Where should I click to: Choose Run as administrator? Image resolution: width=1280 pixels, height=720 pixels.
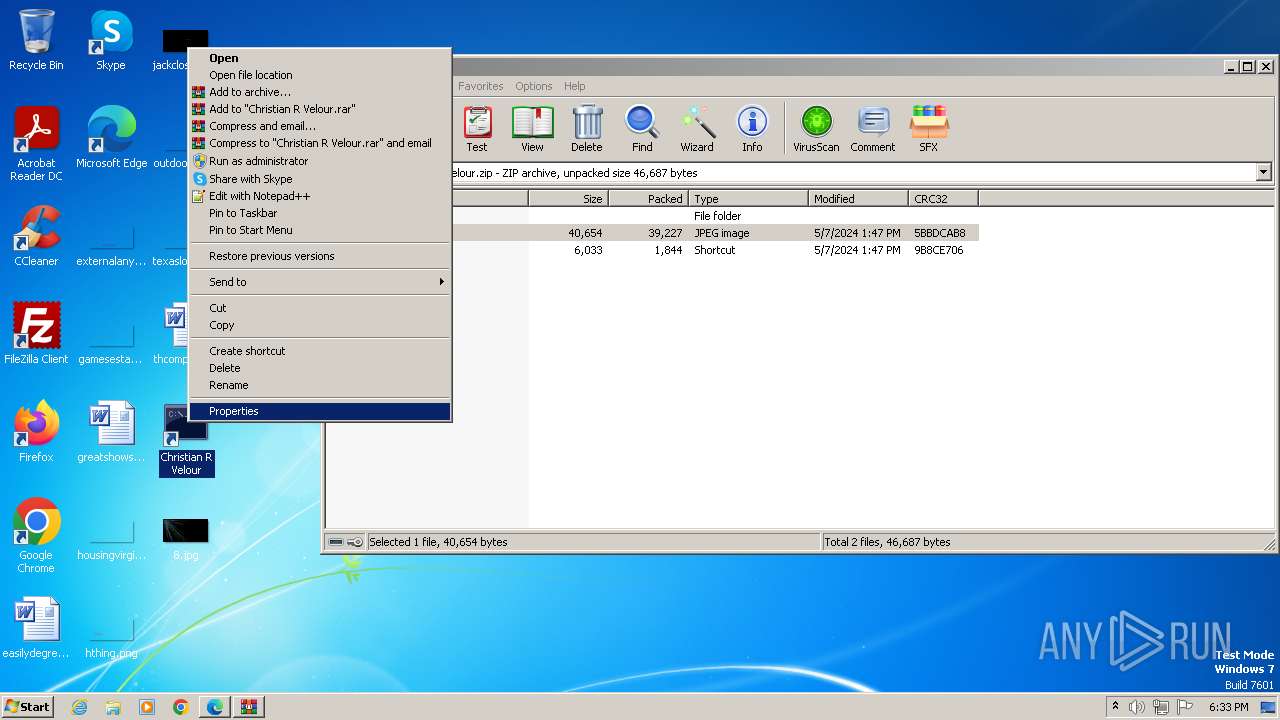pos(320,161)
